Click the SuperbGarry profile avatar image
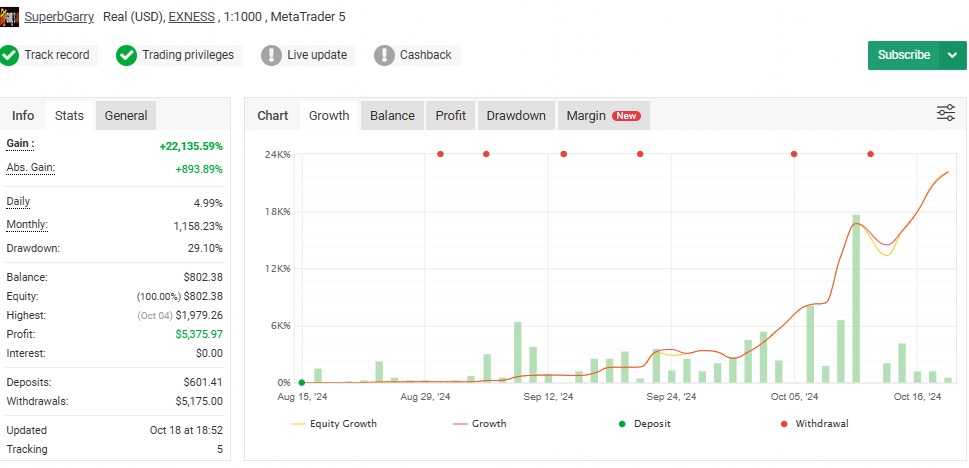Viewport: 969px width, 468px height. click(x=9, y=17)
